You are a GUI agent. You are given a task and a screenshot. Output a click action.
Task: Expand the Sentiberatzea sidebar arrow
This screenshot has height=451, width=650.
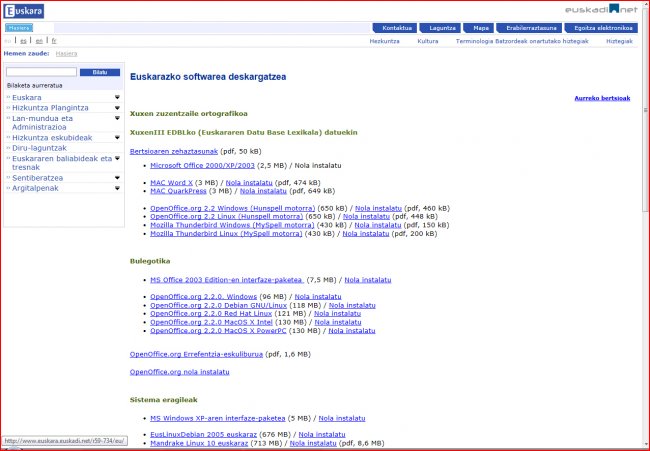tap(117, 177)
